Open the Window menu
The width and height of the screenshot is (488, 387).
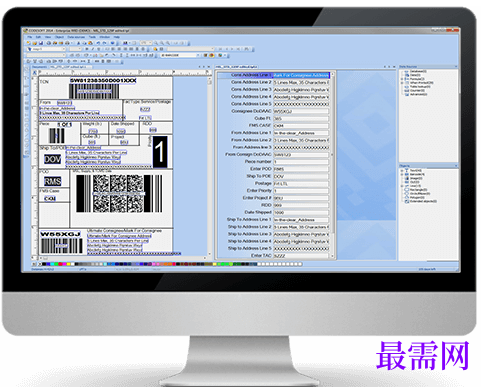tap(105, 37)
